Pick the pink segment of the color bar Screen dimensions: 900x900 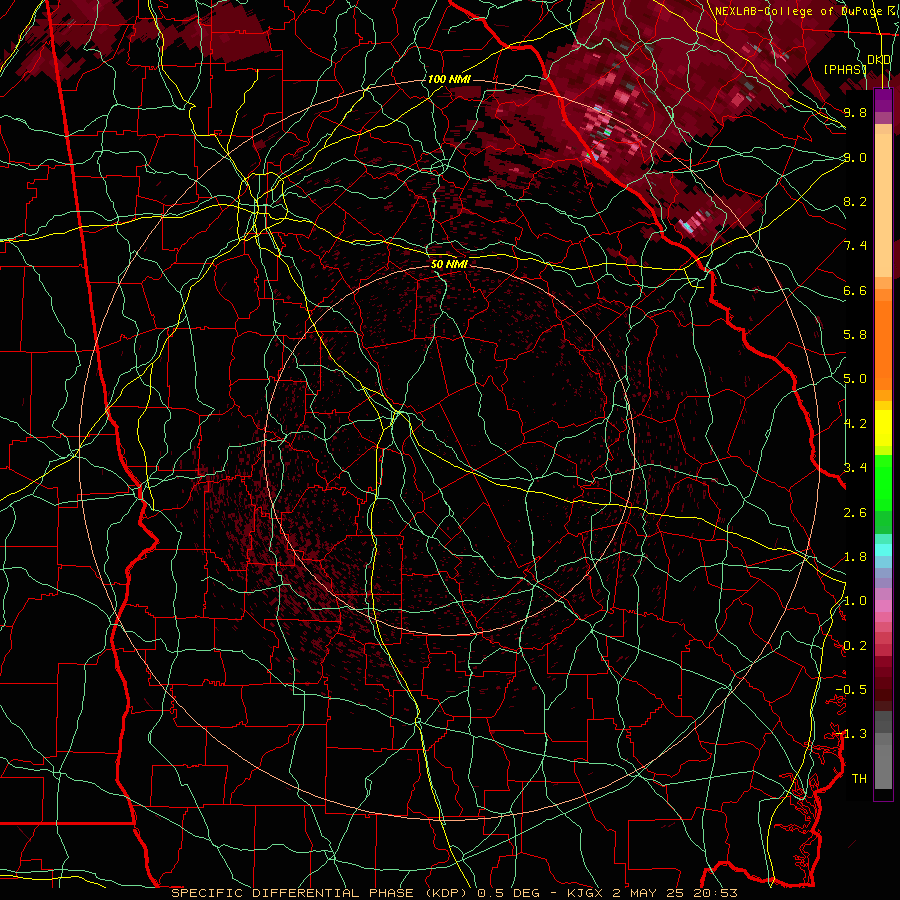[883, 606]
